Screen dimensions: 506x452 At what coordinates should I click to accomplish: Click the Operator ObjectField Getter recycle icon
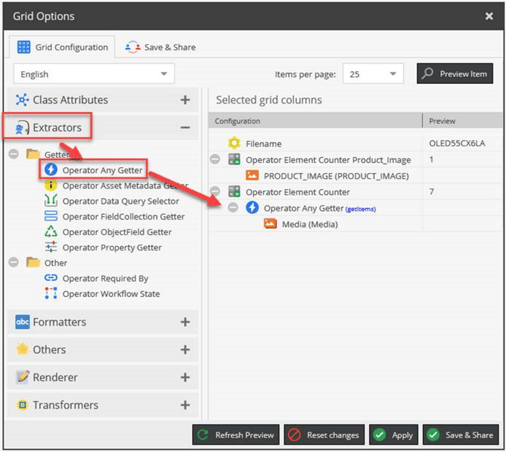(x=51, y=231)
